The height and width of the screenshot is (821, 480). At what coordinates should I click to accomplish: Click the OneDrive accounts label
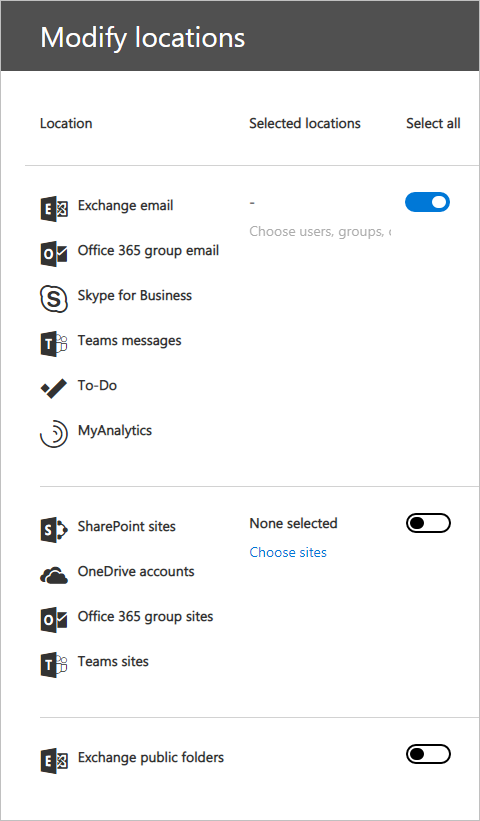coord(136,571)
